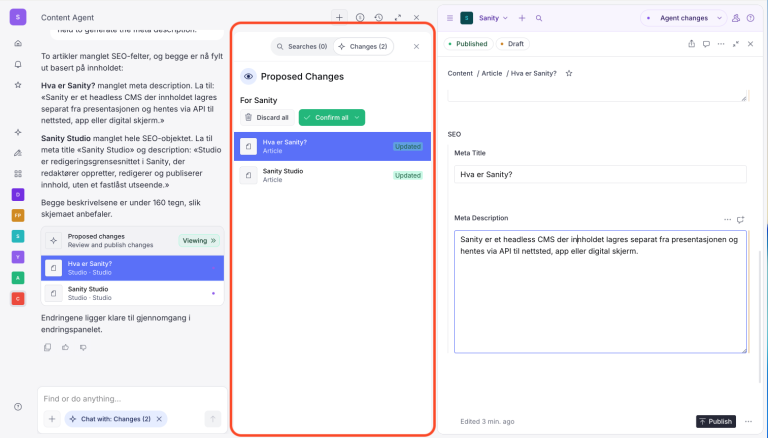Click the star to favorite Hva er Sanity?

tap(569, 73)
